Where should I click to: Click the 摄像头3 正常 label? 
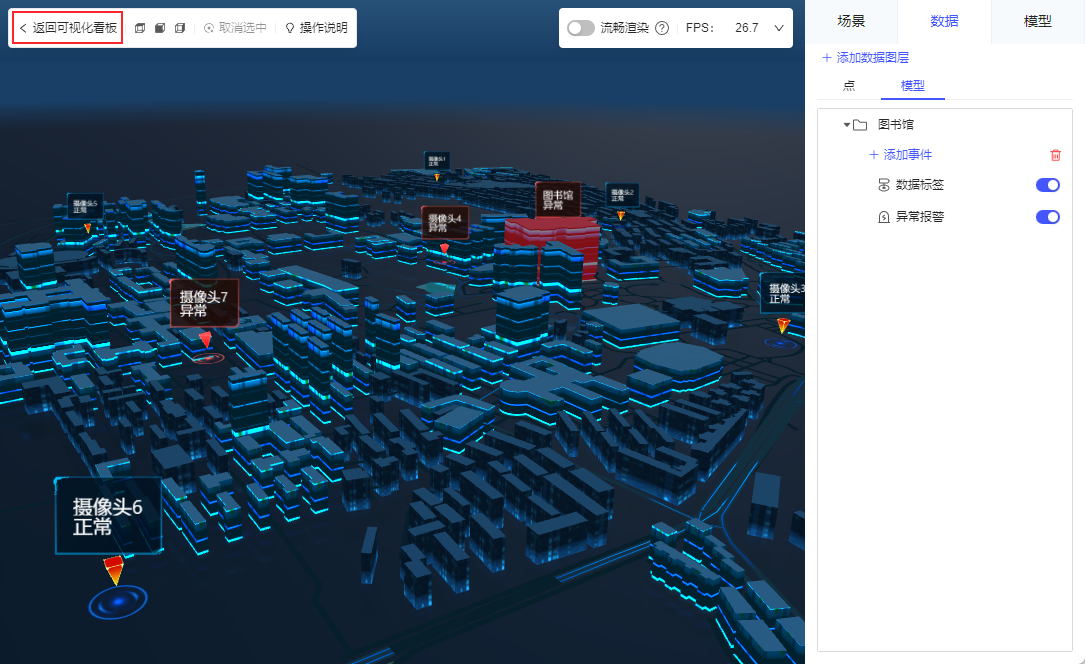pos(783,293)
